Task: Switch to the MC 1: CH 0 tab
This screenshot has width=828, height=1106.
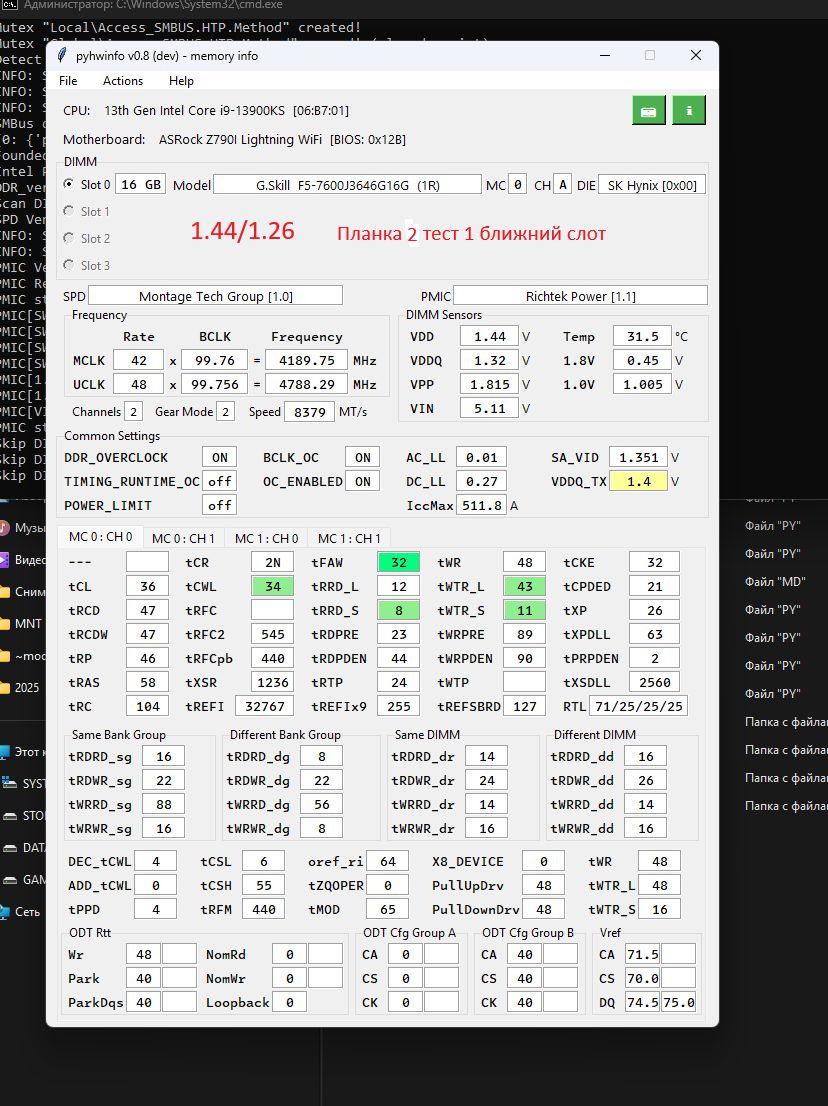Action: pos(267,538)
